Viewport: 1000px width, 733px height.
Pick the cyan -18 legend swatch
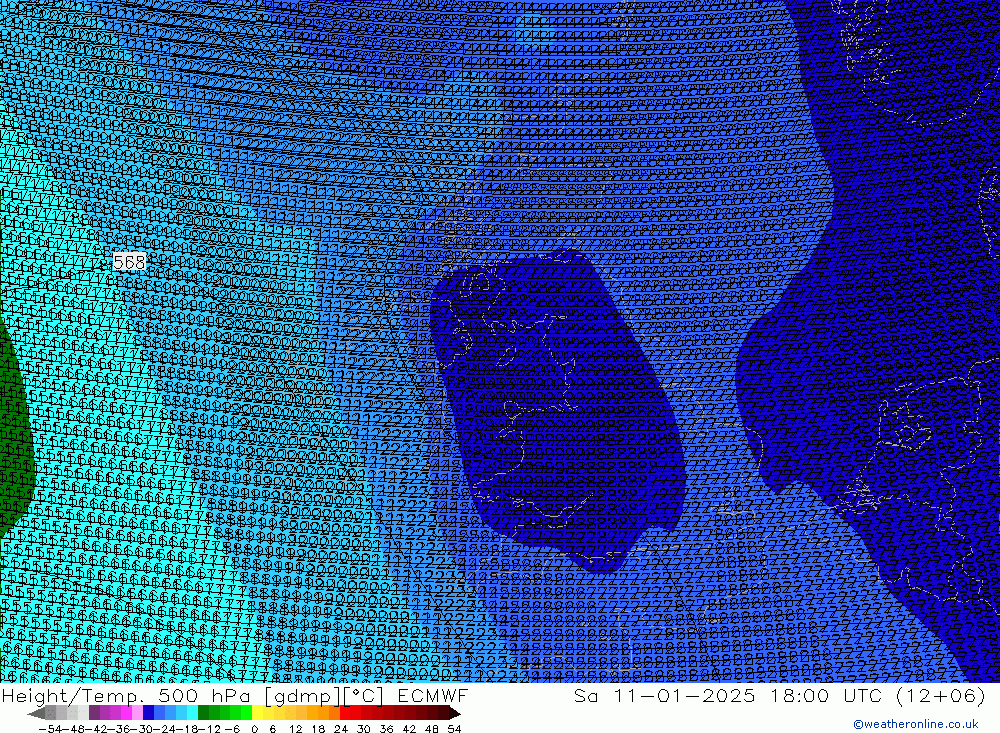tap(192, 713)
